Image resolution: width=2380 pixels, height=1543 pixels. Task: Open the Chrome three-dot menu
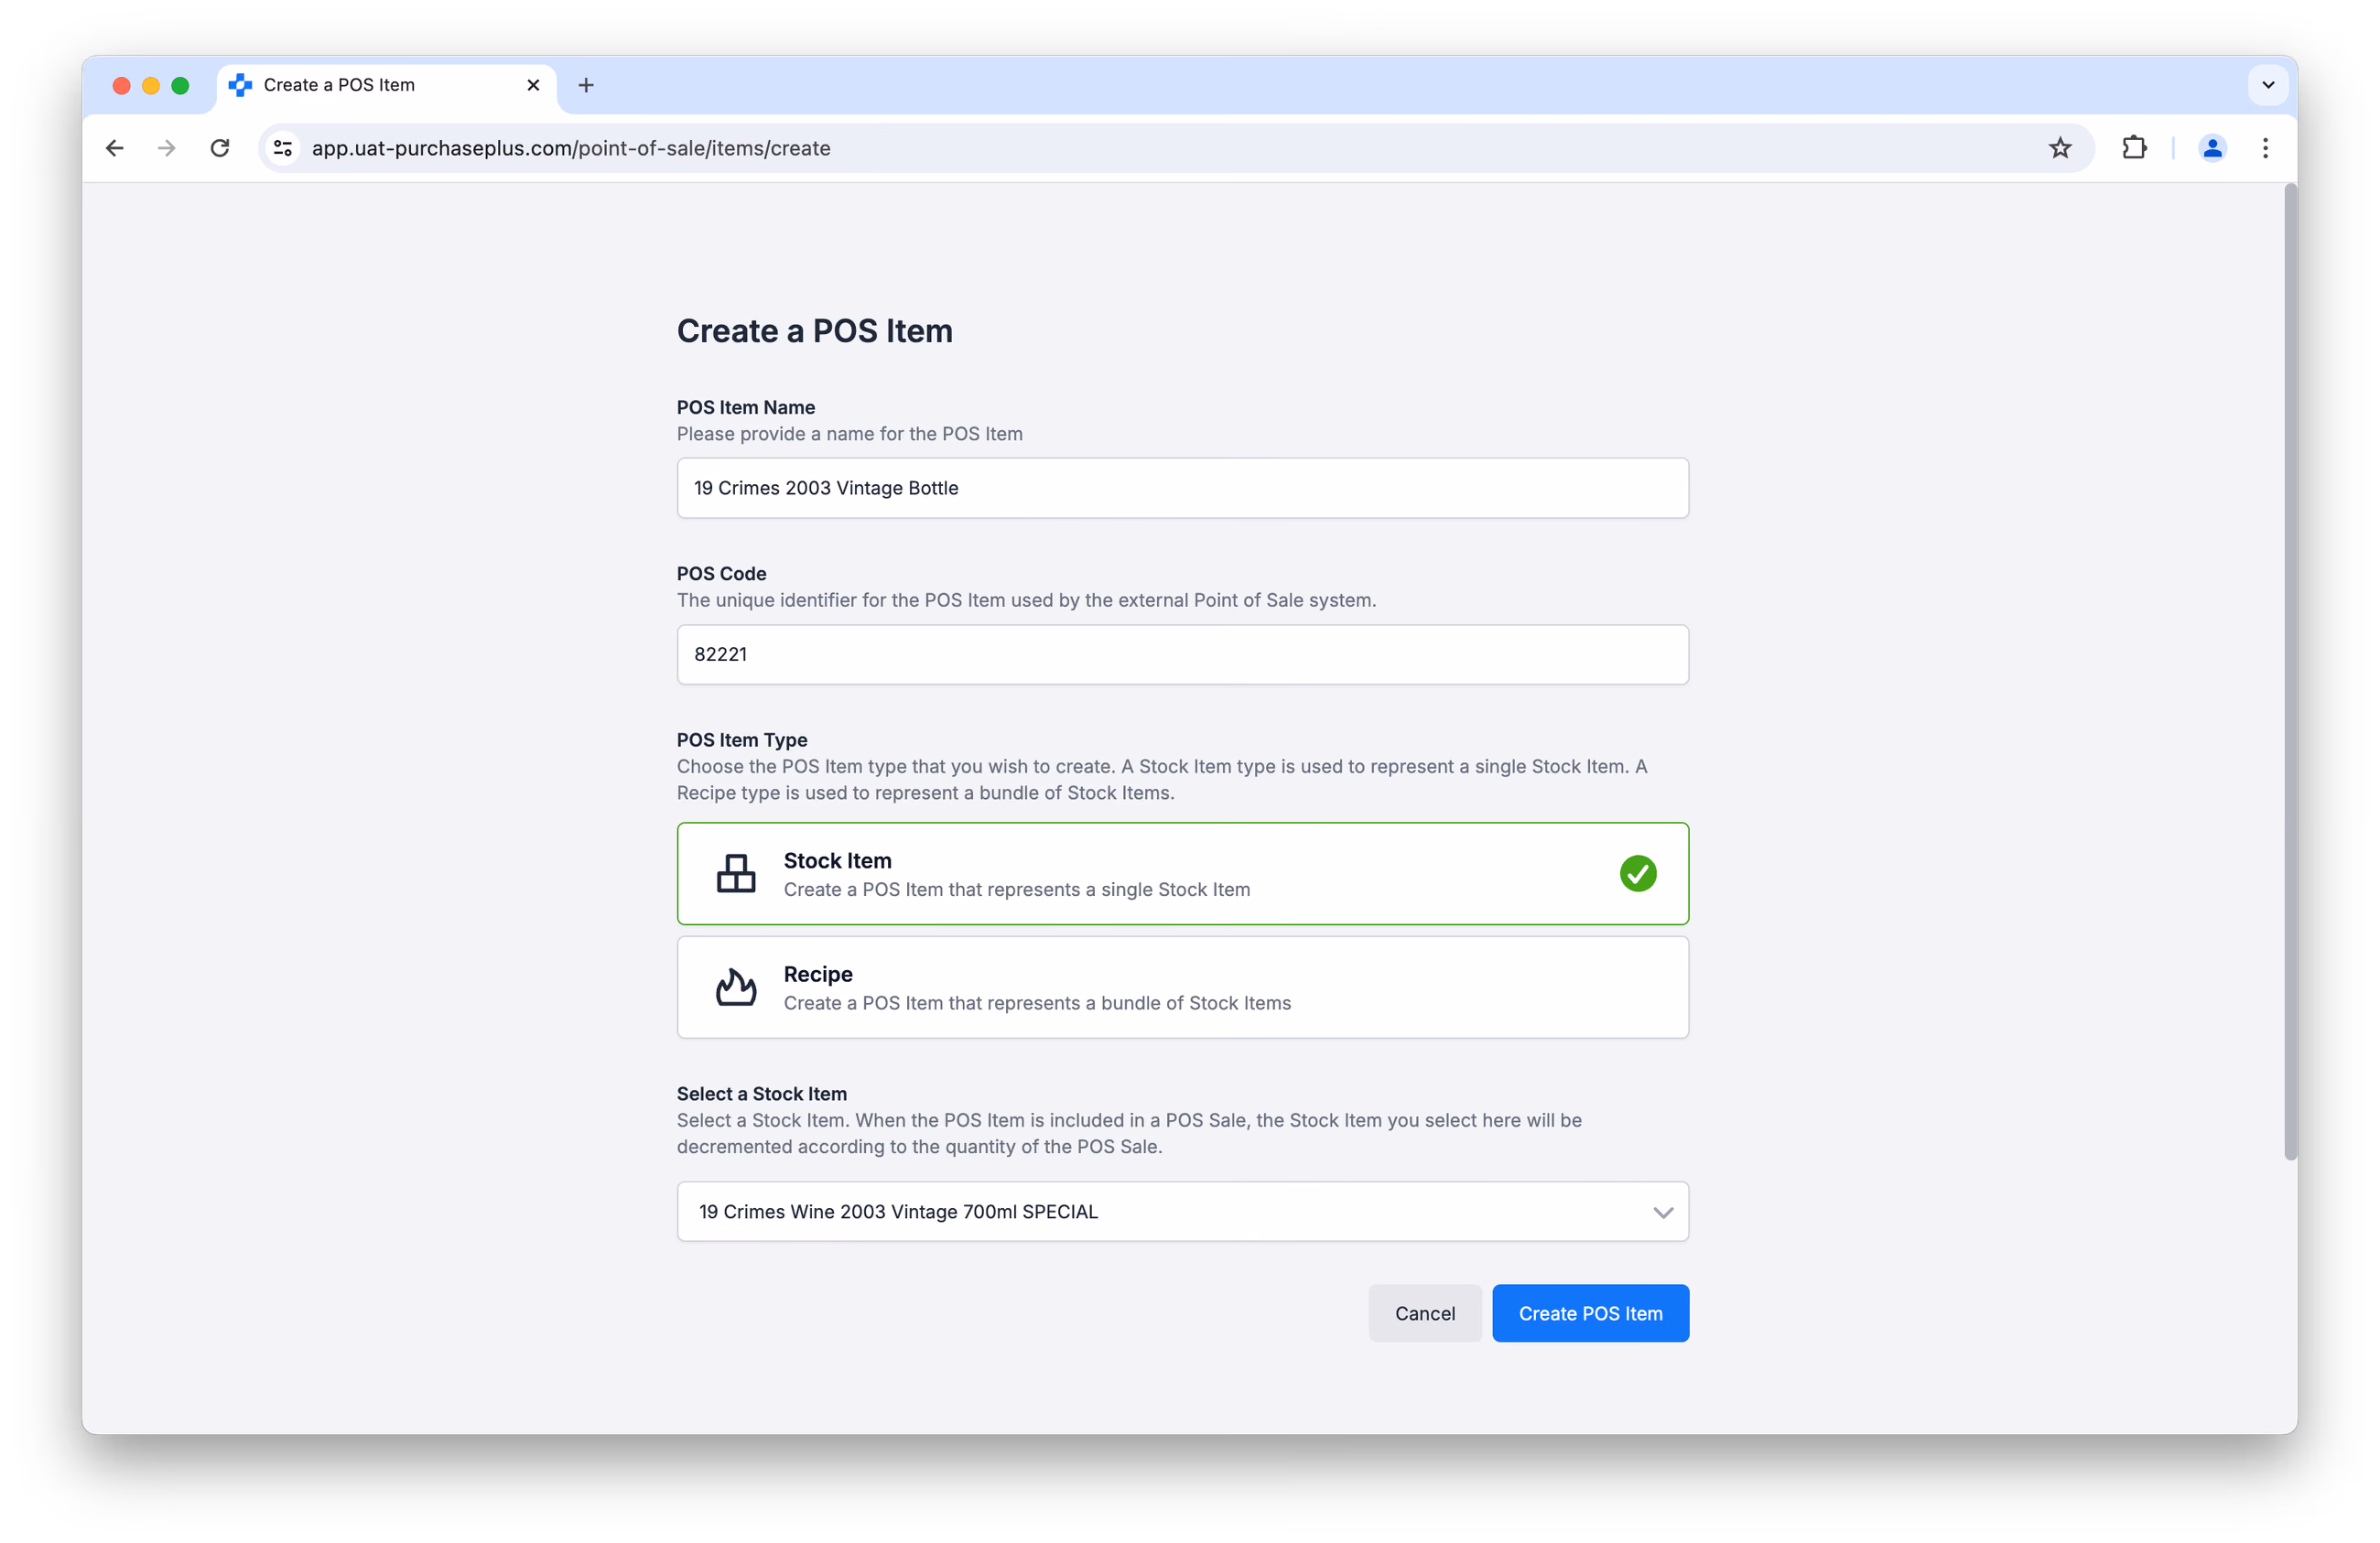click(2265, 148)
